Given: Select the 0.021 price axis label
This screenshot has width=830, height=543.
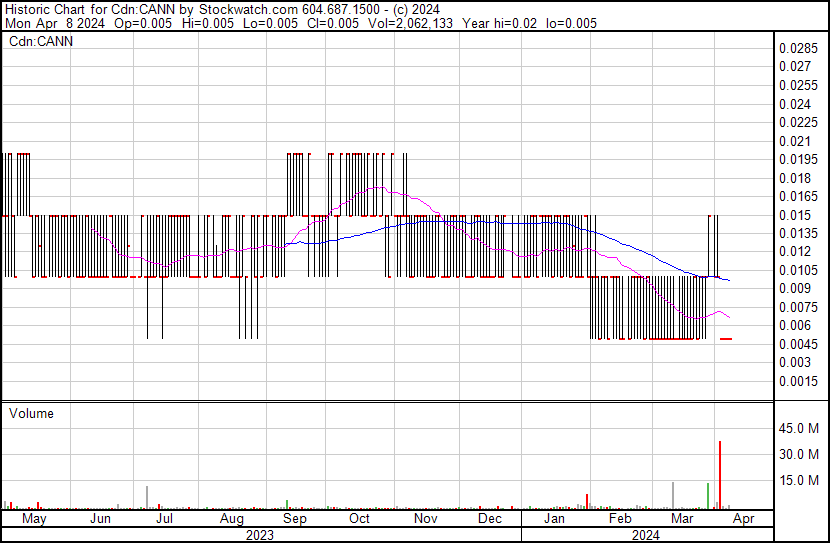Looking at the screenshot, I should [795, 141].
